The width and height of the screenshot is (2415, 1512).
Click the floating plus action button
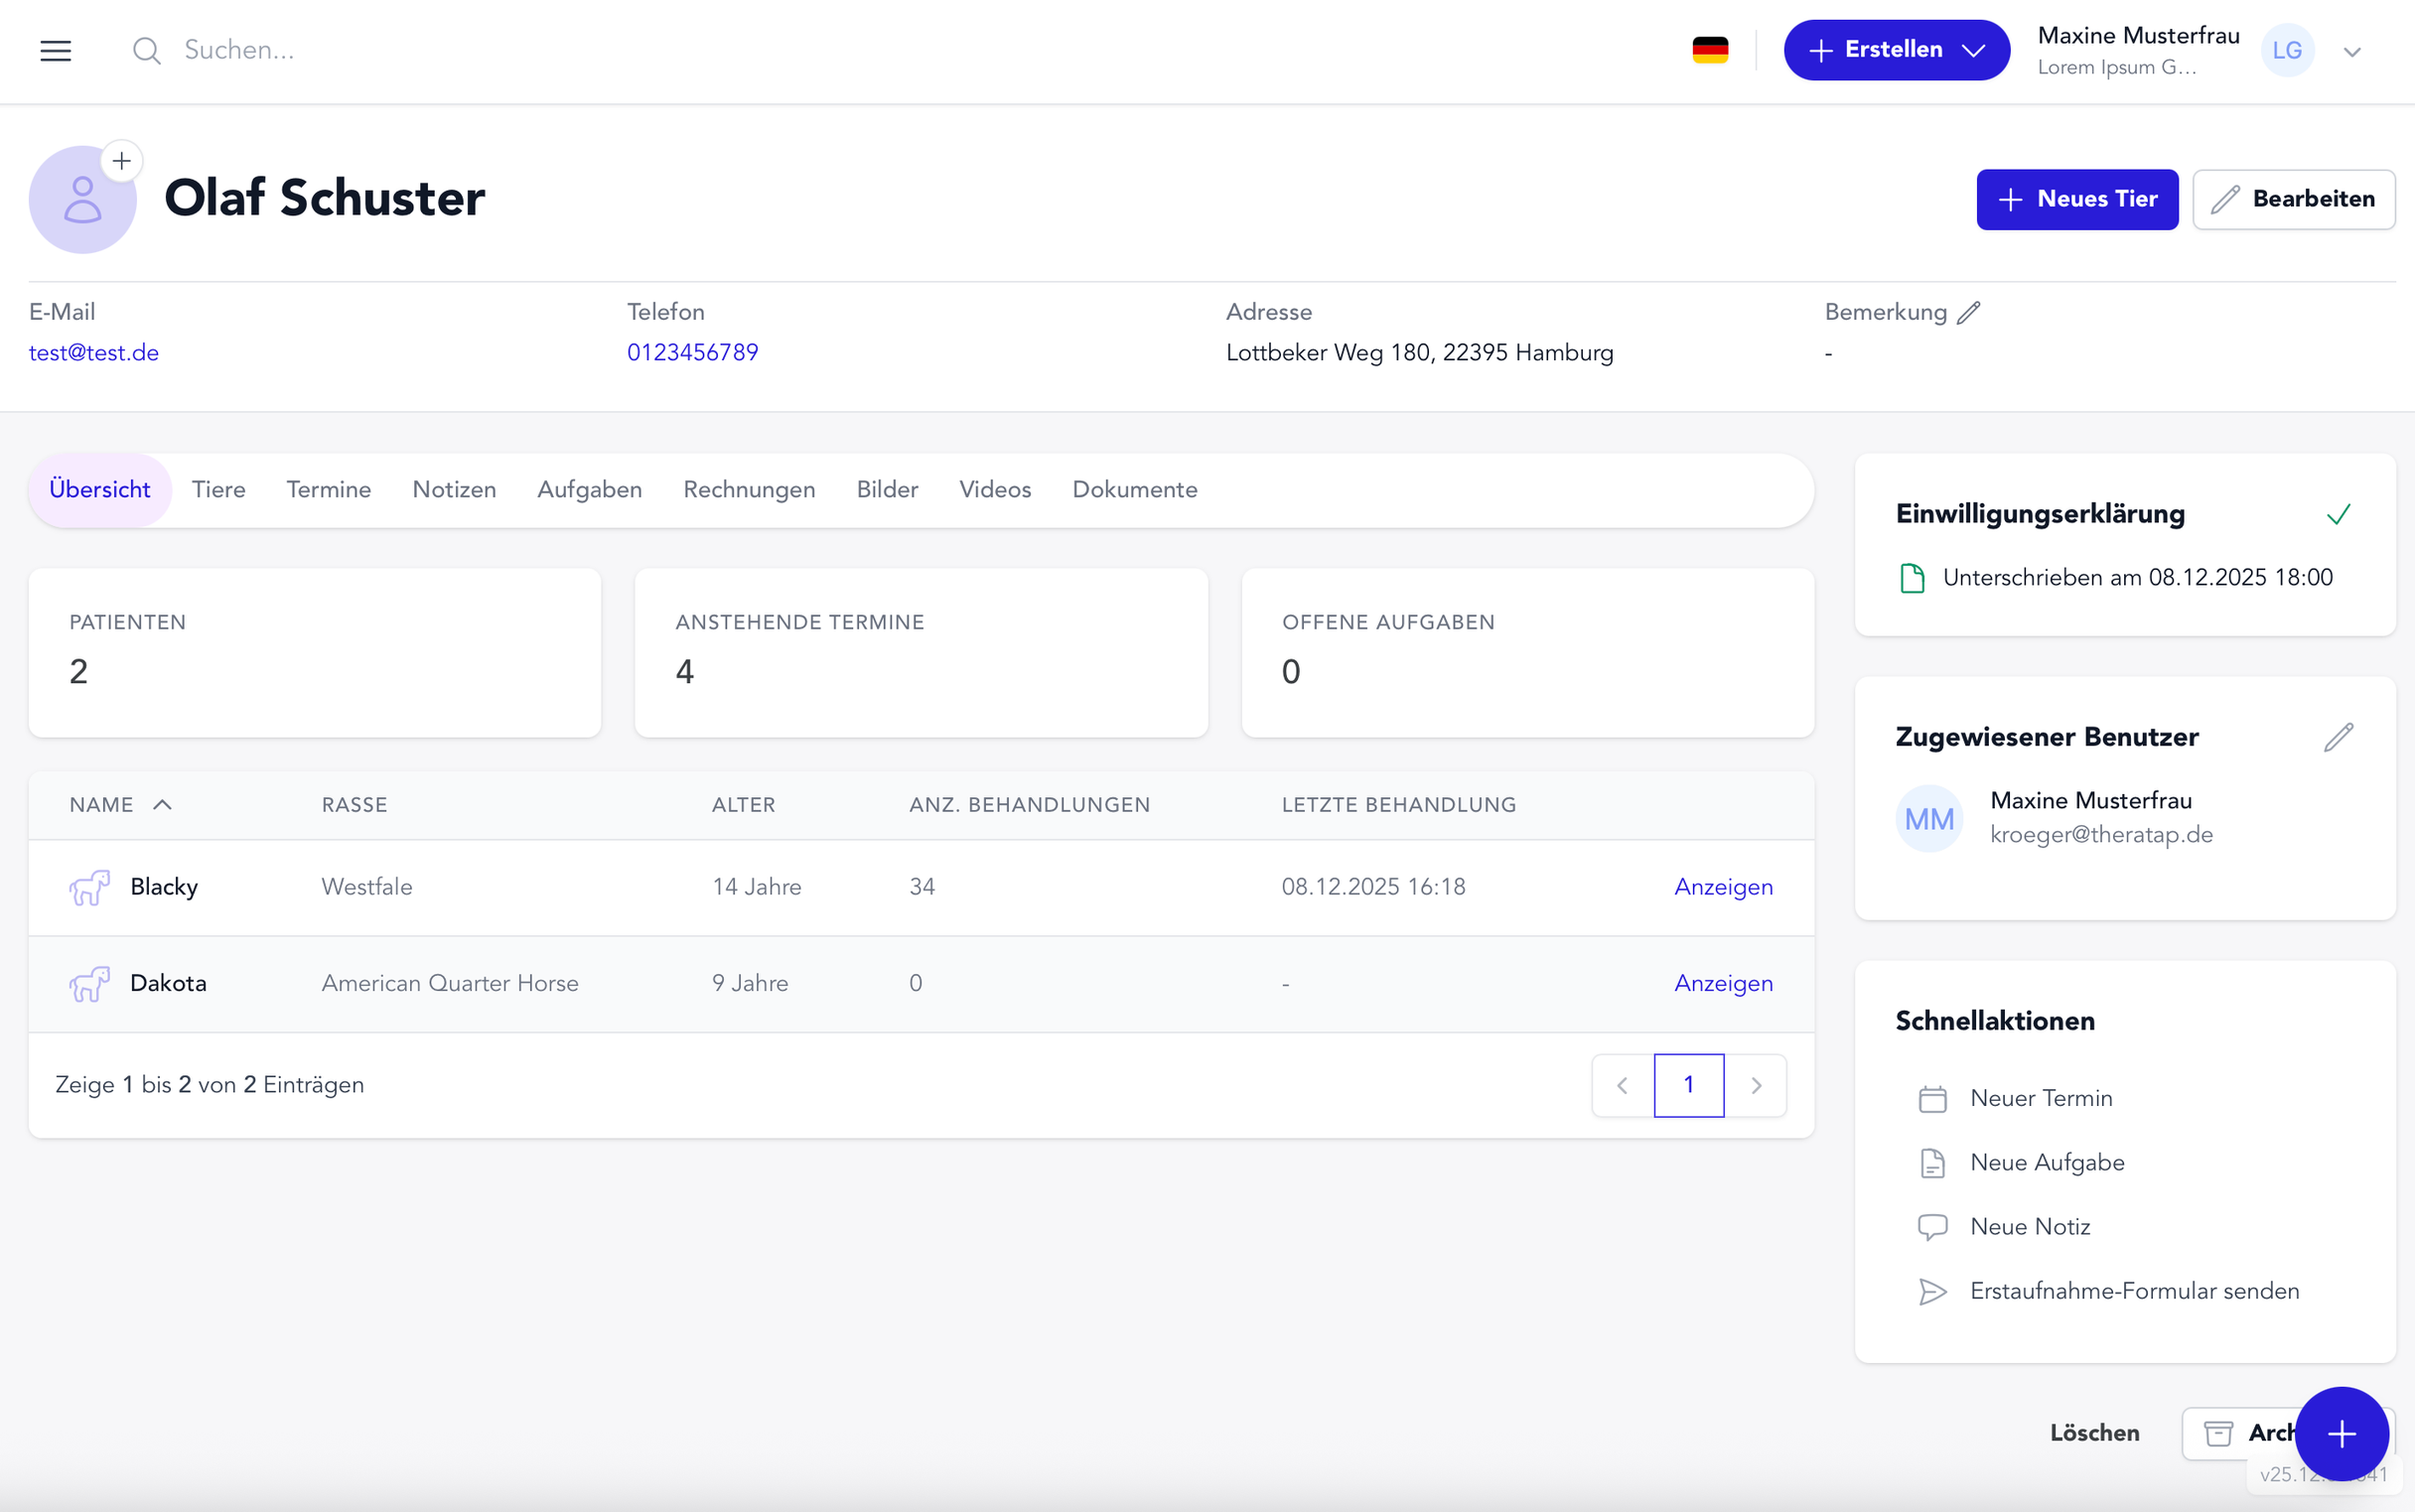pyautogui.click(x=2340, y=1434)
